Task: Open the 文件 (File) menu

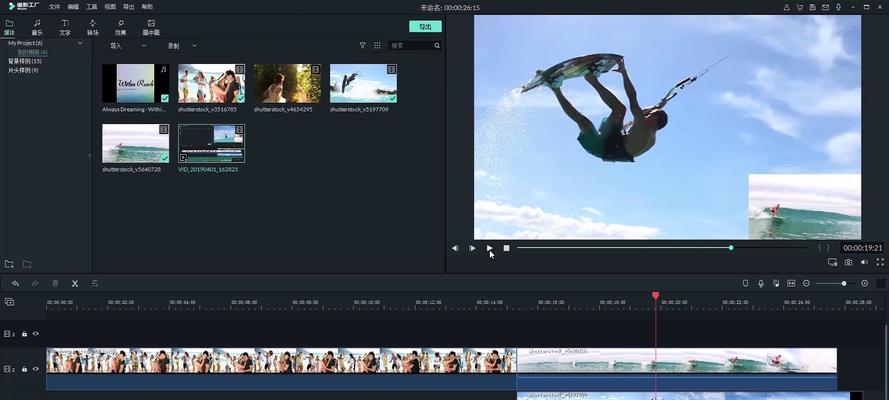Action: [54, 7]
